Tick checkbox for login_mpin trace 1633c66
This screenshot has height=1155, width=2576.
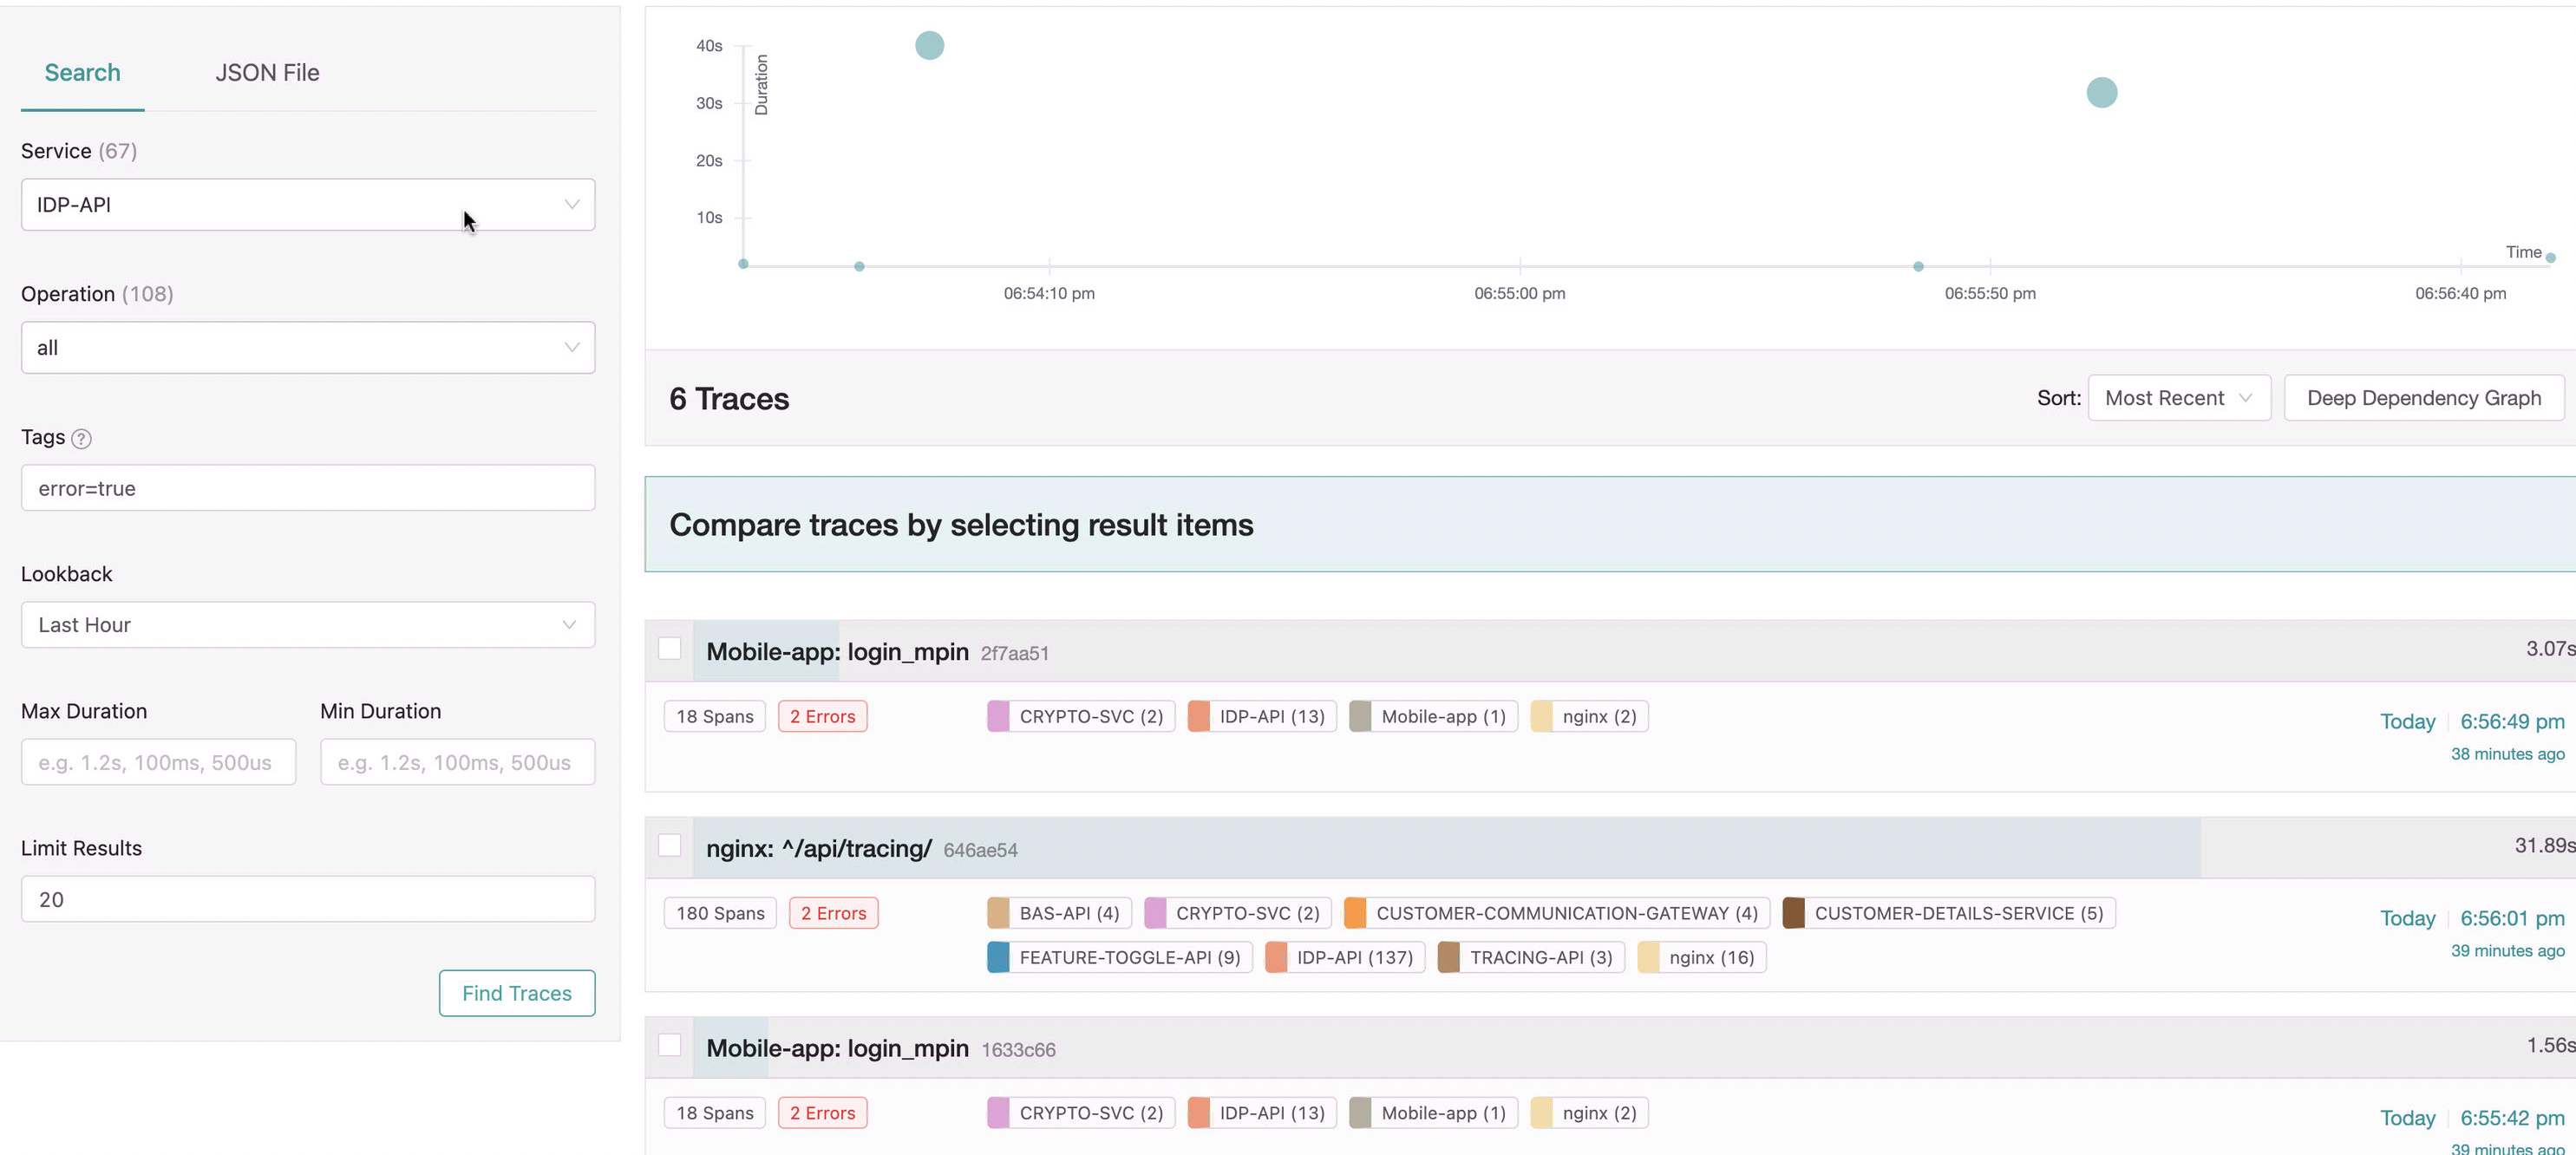670,1045
